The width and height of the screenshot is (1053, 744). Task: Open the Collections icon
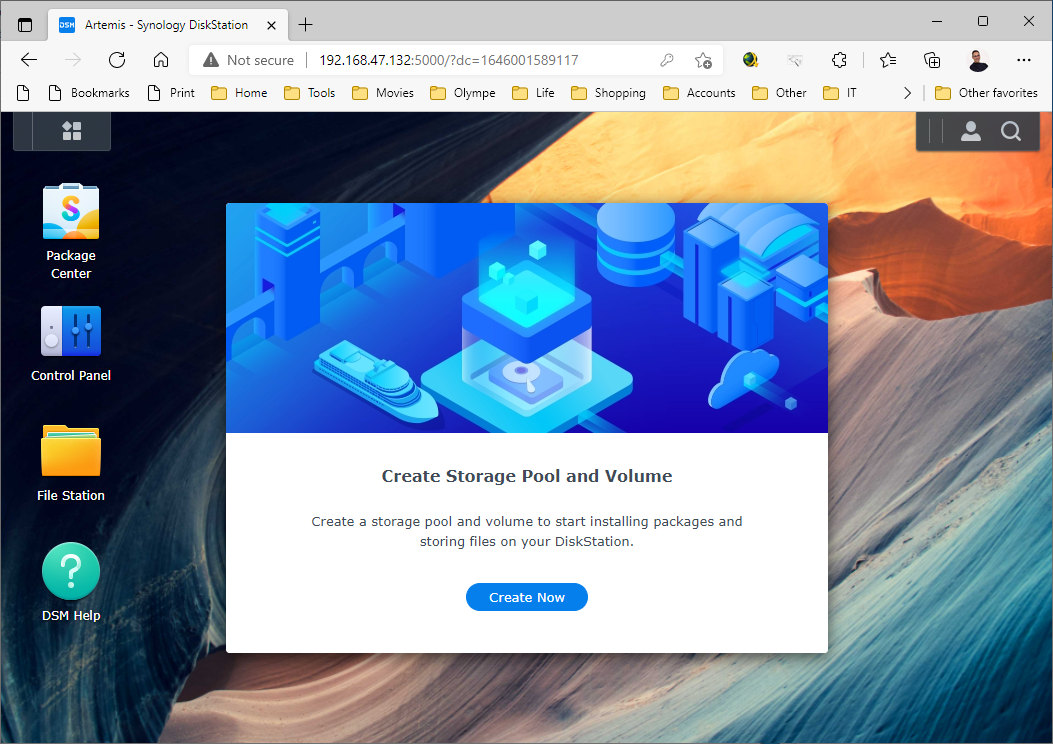tap(932, 60)
